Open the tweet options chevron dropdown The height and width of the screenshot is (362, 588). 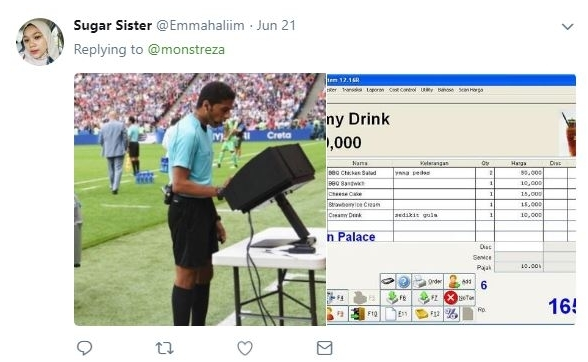[x=567, y=27]
